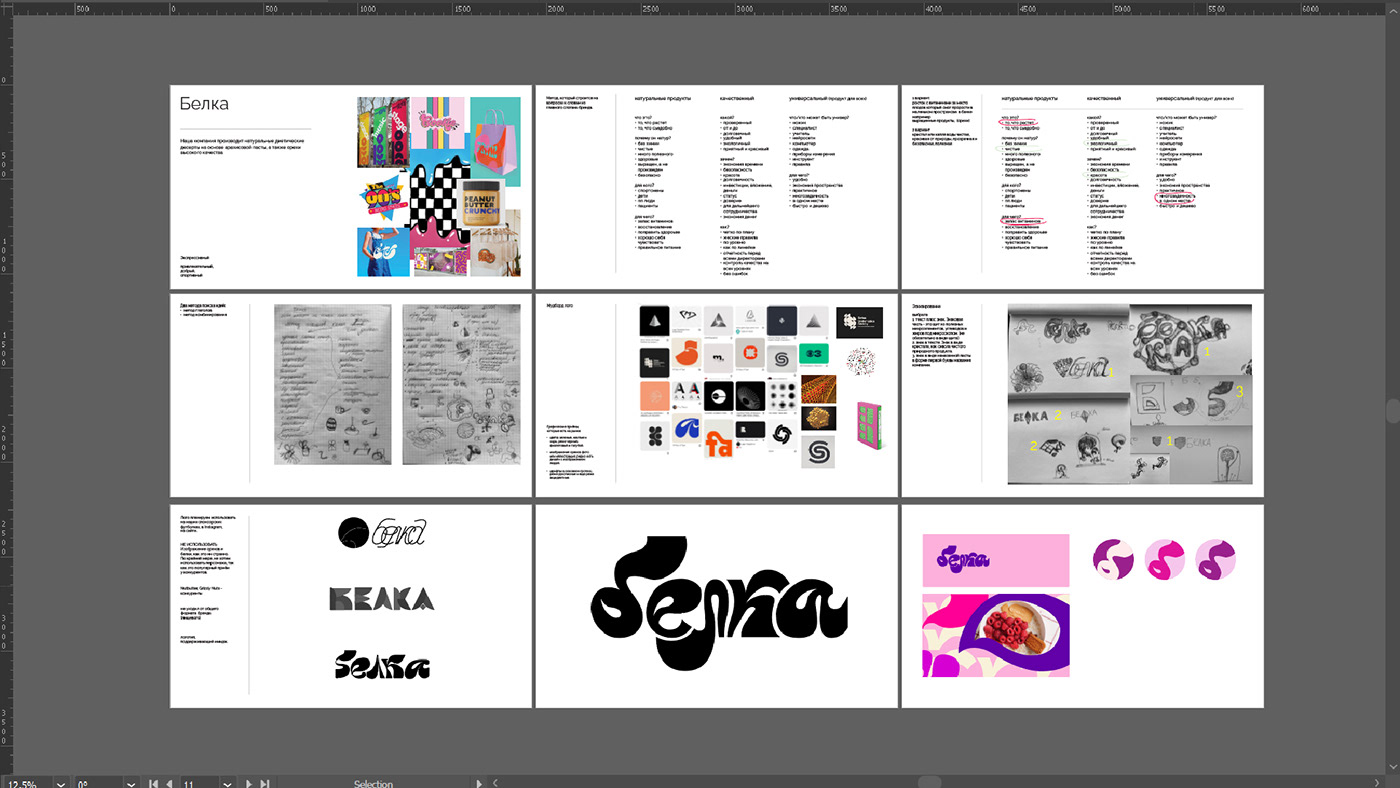Select the Белка heading on the first artboard

(204, 104)
